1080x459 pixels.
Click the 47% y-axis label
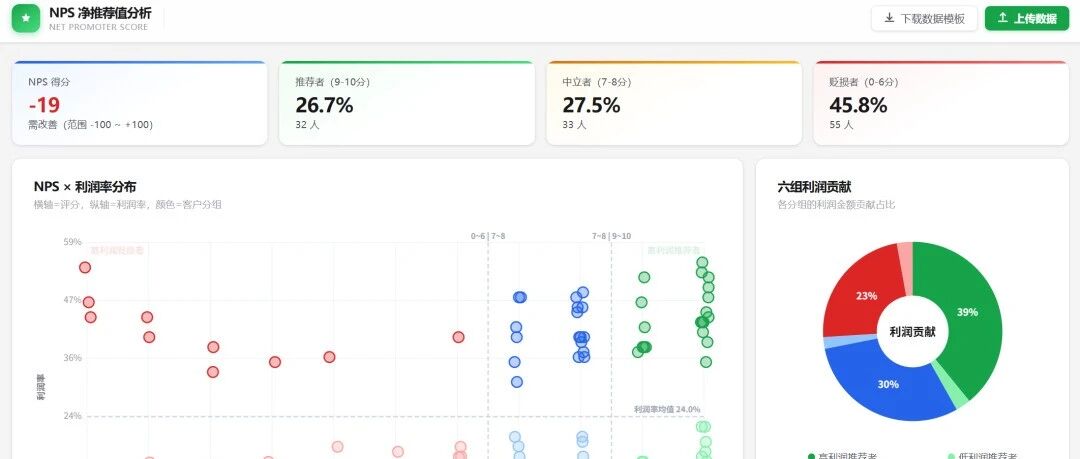coord(72,300)
